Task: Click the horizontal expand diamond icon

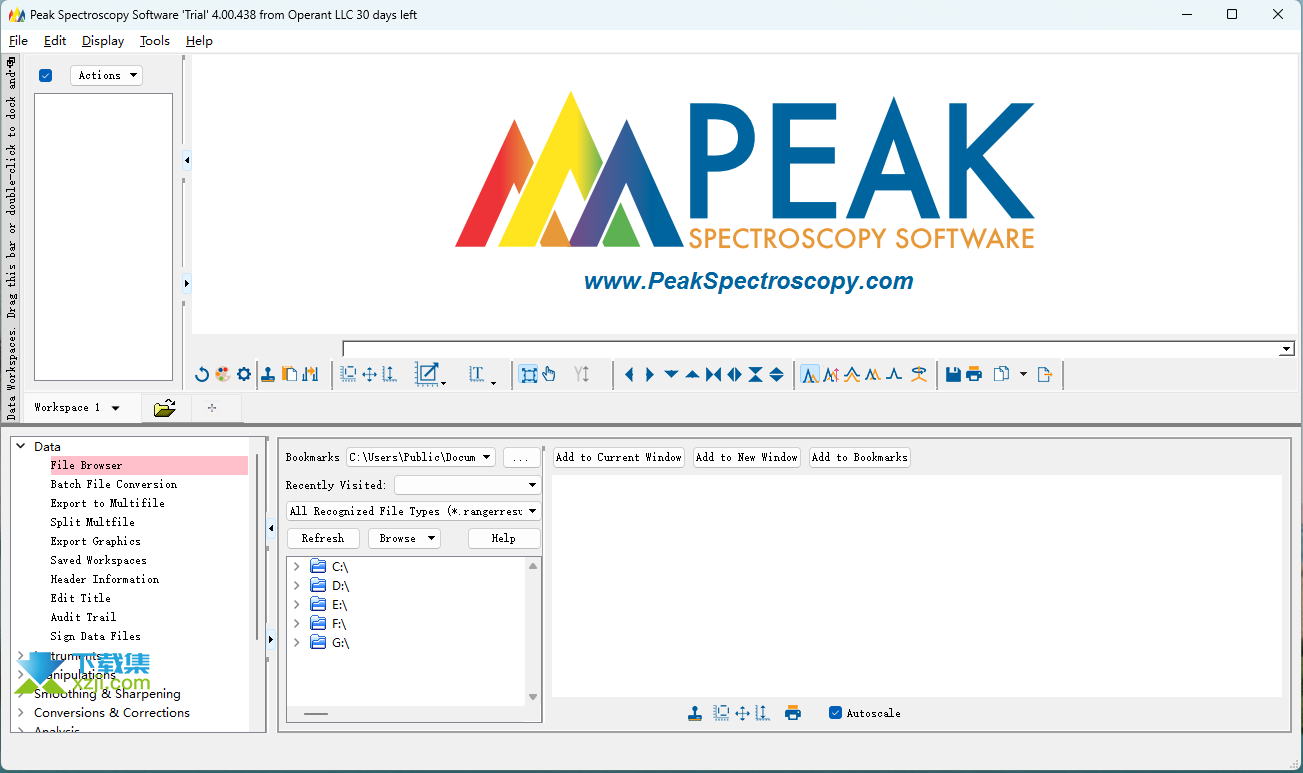Action: coord(734,374)
